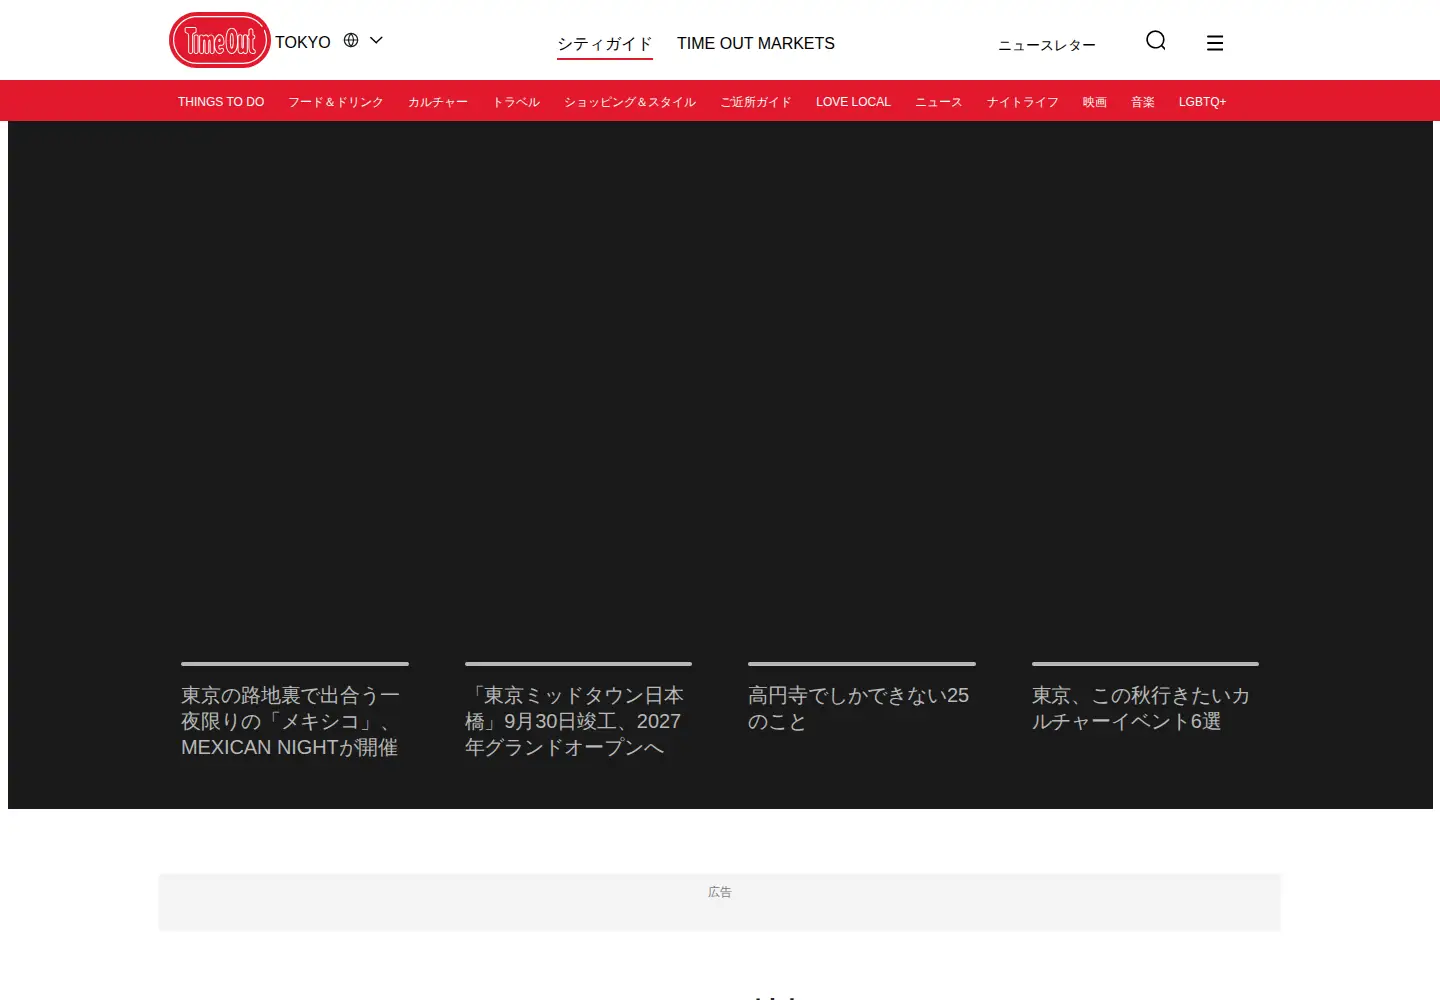Click the TOKYO city label
1440x1000 pixels.
click(x=303, y=42)
